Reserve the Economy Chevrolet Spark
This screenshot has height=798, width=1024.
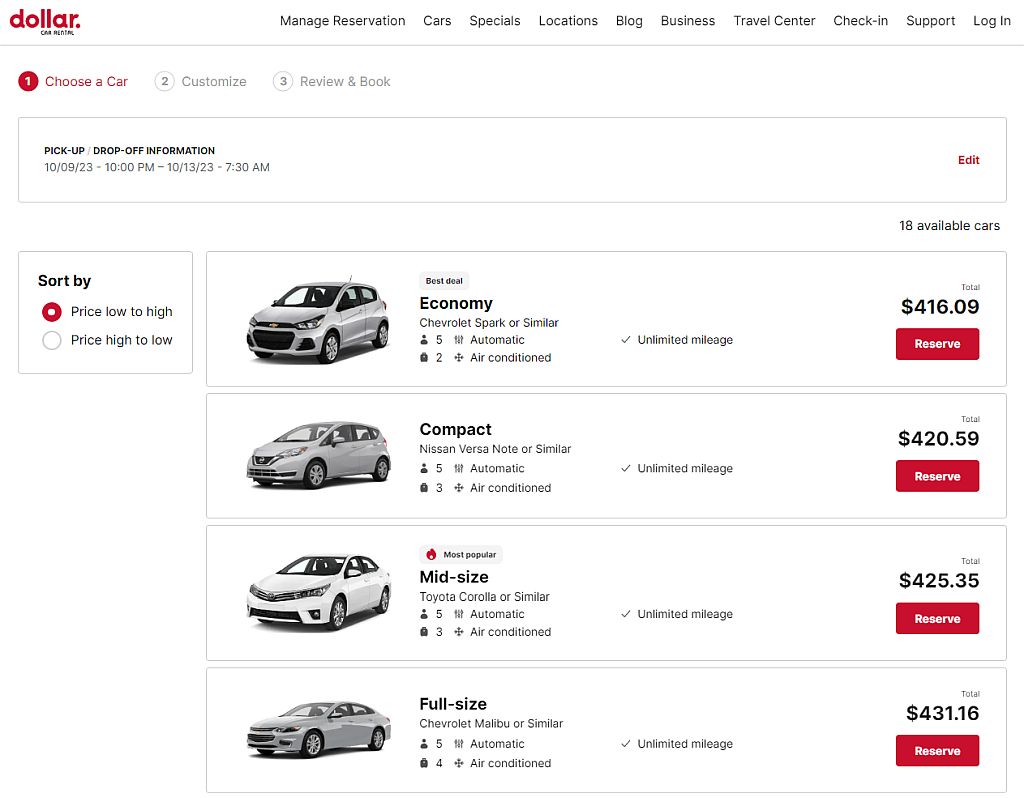(x=937, y=343)
